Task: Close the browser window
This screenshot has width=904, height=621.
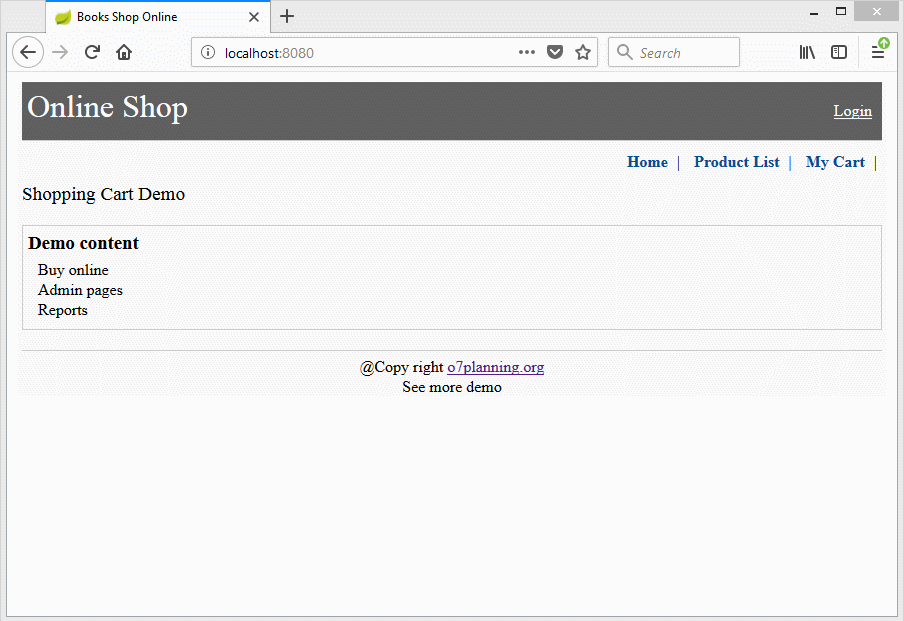Action: point(876,12)
